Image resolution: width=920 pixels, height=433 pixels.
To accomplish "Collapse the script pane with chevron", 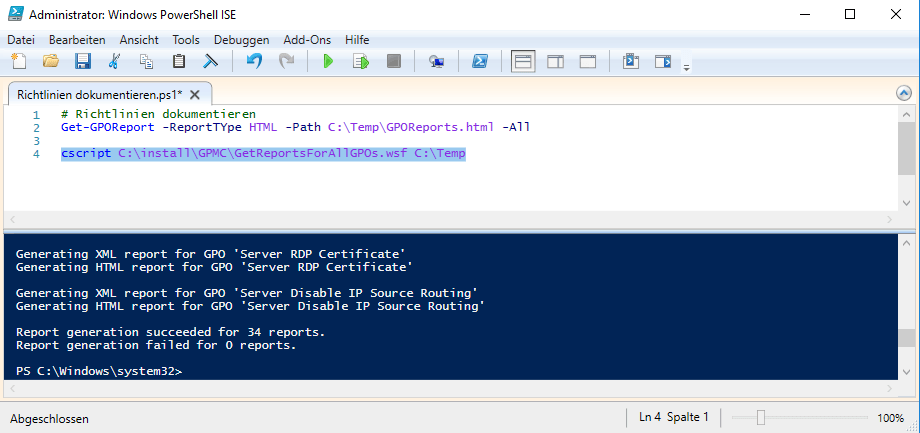I will (x=903, y=93).
